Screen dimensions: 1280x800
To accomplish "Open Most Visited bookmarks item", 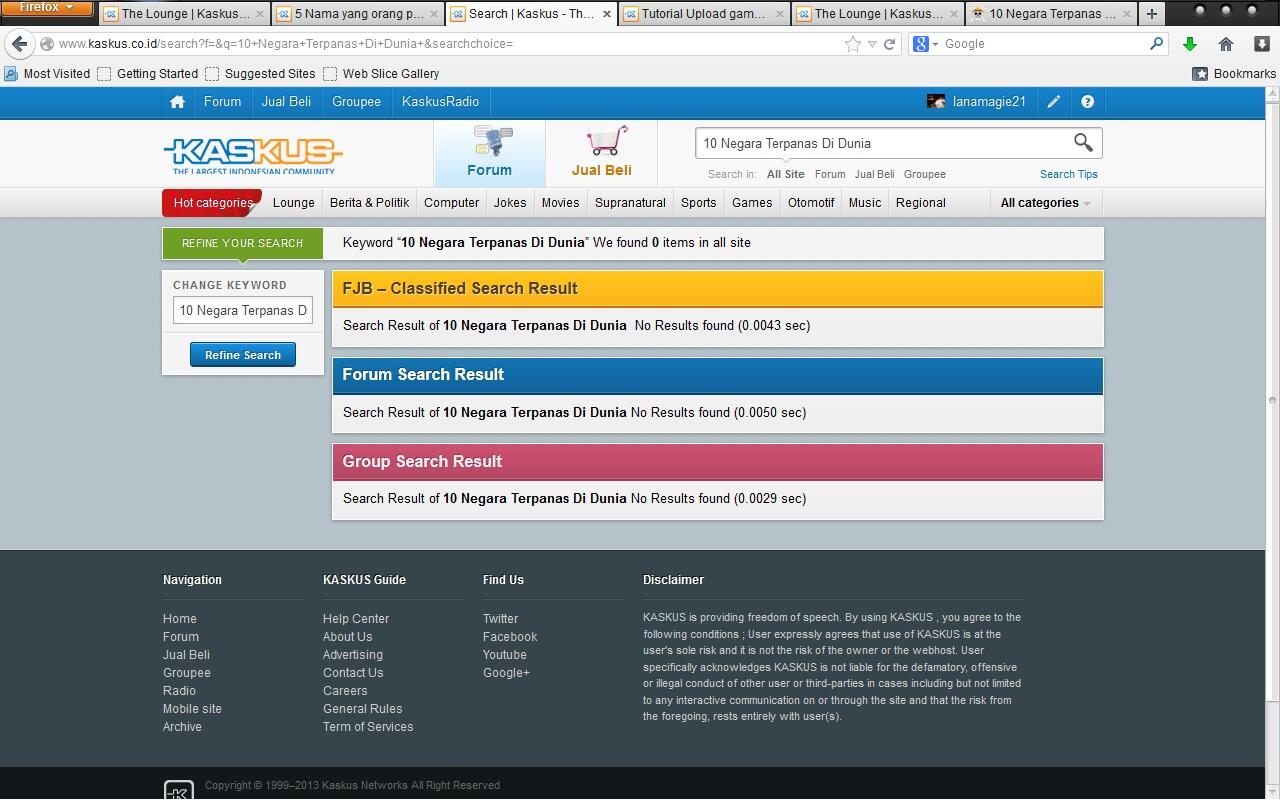I will click(47, 74).
